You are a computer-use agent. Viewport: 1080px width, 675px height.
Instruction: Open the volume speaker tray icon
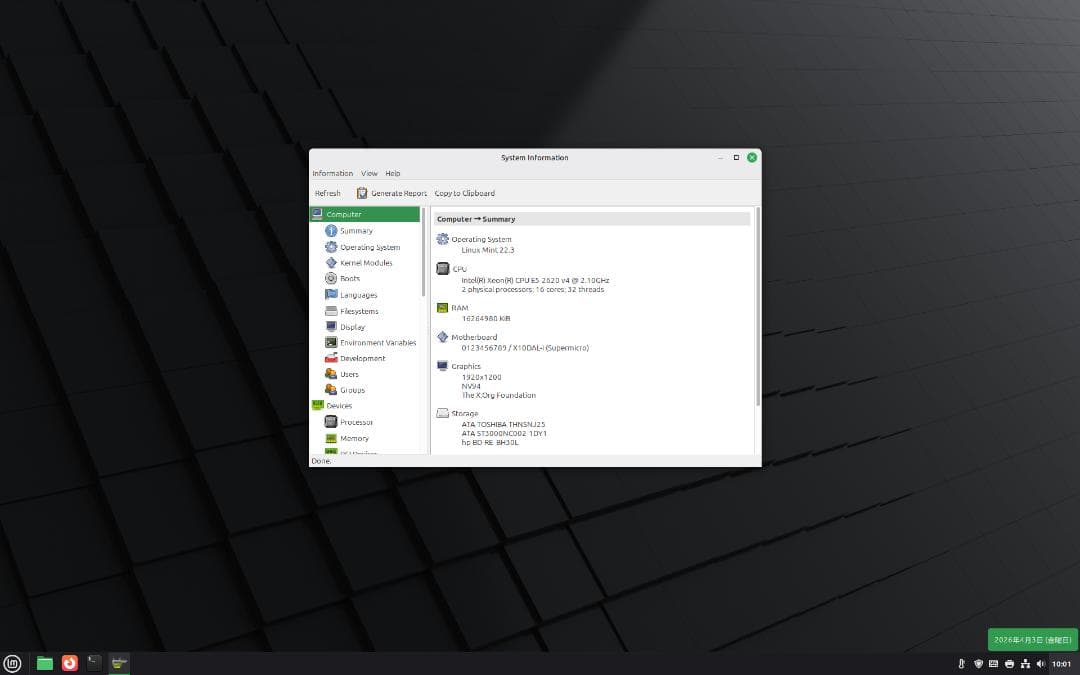pyautogui.click(x=1041, y=664)
